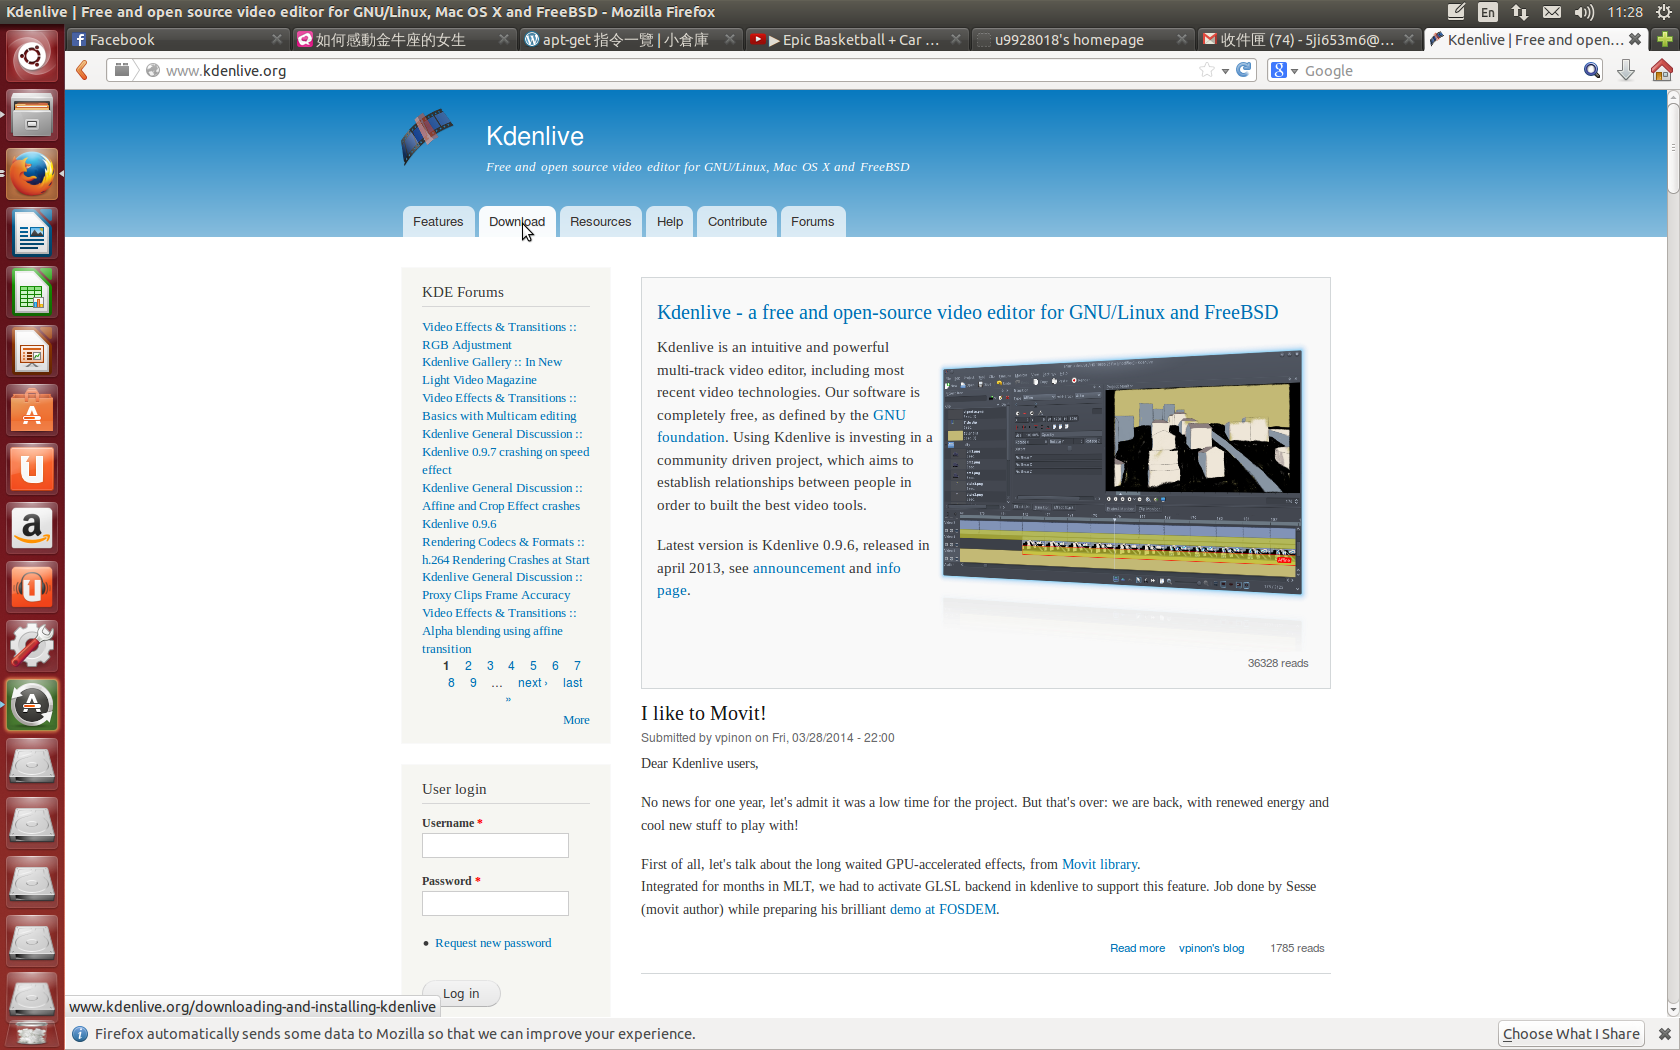
Task: Switch to the apt-get tab
Action: pos(631,39)
